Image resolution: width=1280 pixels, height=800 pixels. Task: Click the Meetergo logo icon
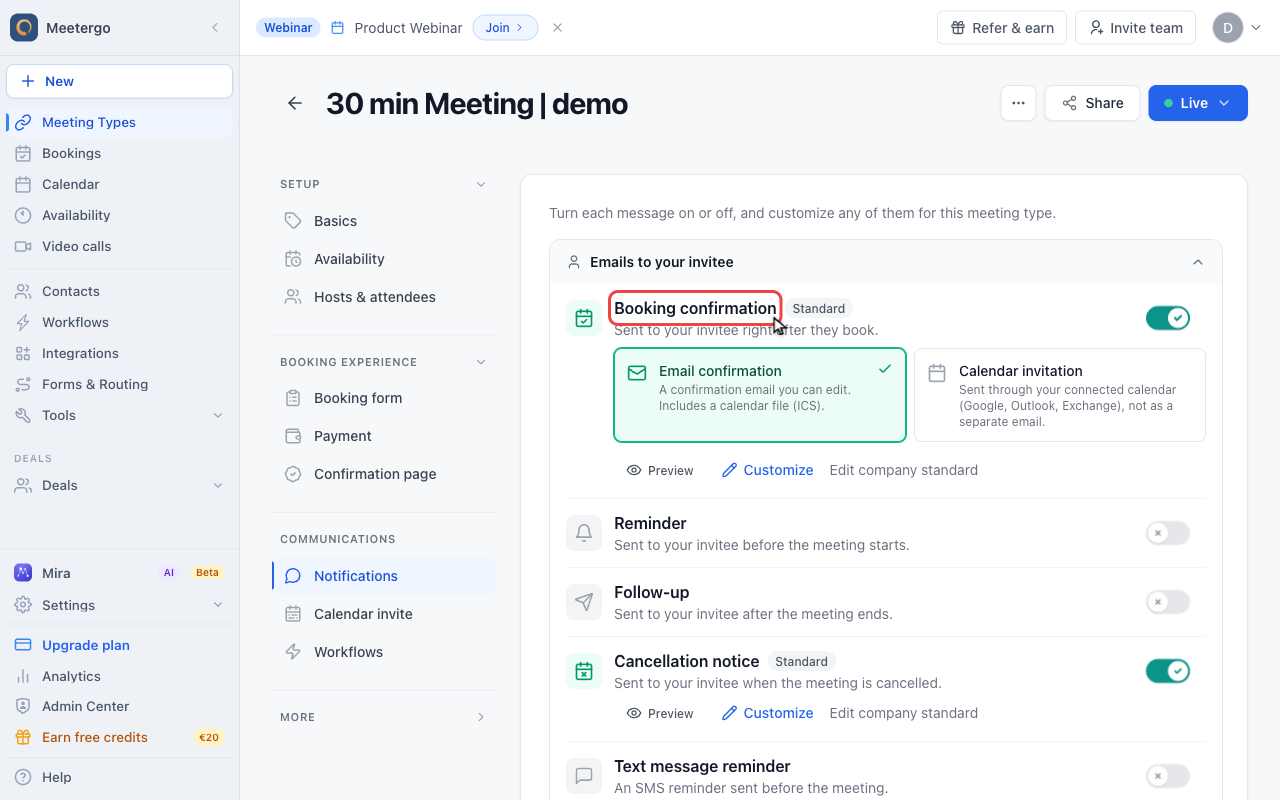coord(24,28)
